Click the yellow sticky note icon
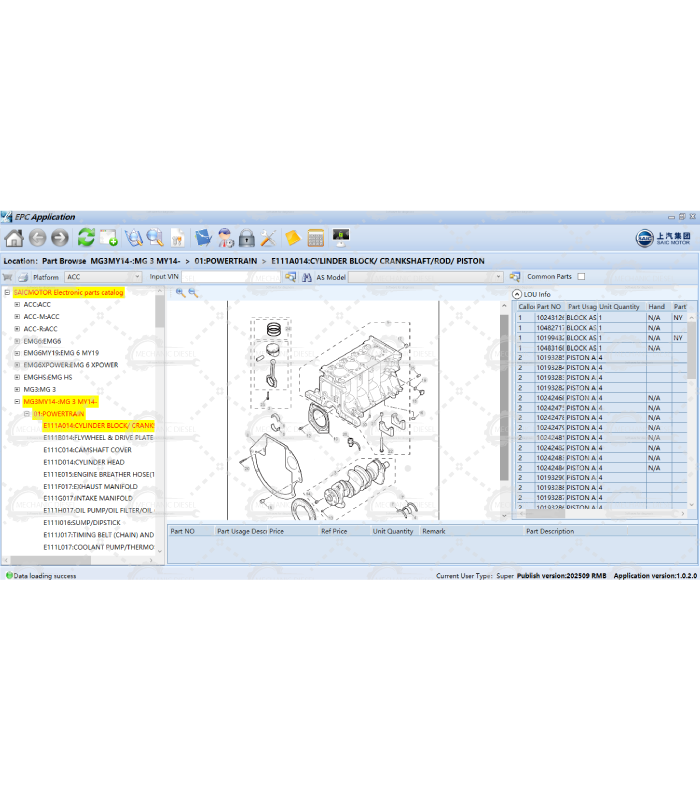The image size is (700, 800). coord(292,238)
